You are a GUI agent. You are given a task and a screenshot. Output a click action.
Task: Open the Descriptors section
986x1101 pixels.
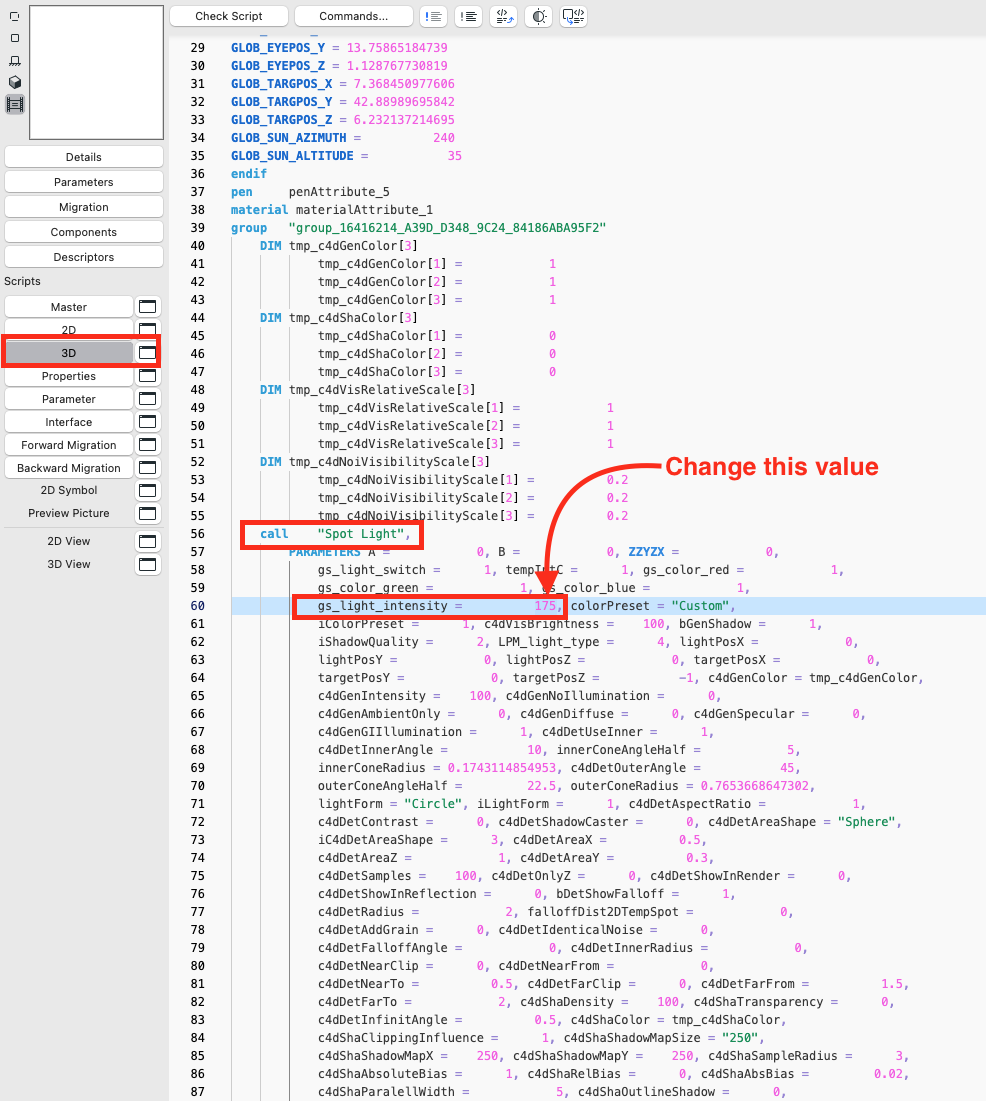pyautogui.click(x=84, y=257)
